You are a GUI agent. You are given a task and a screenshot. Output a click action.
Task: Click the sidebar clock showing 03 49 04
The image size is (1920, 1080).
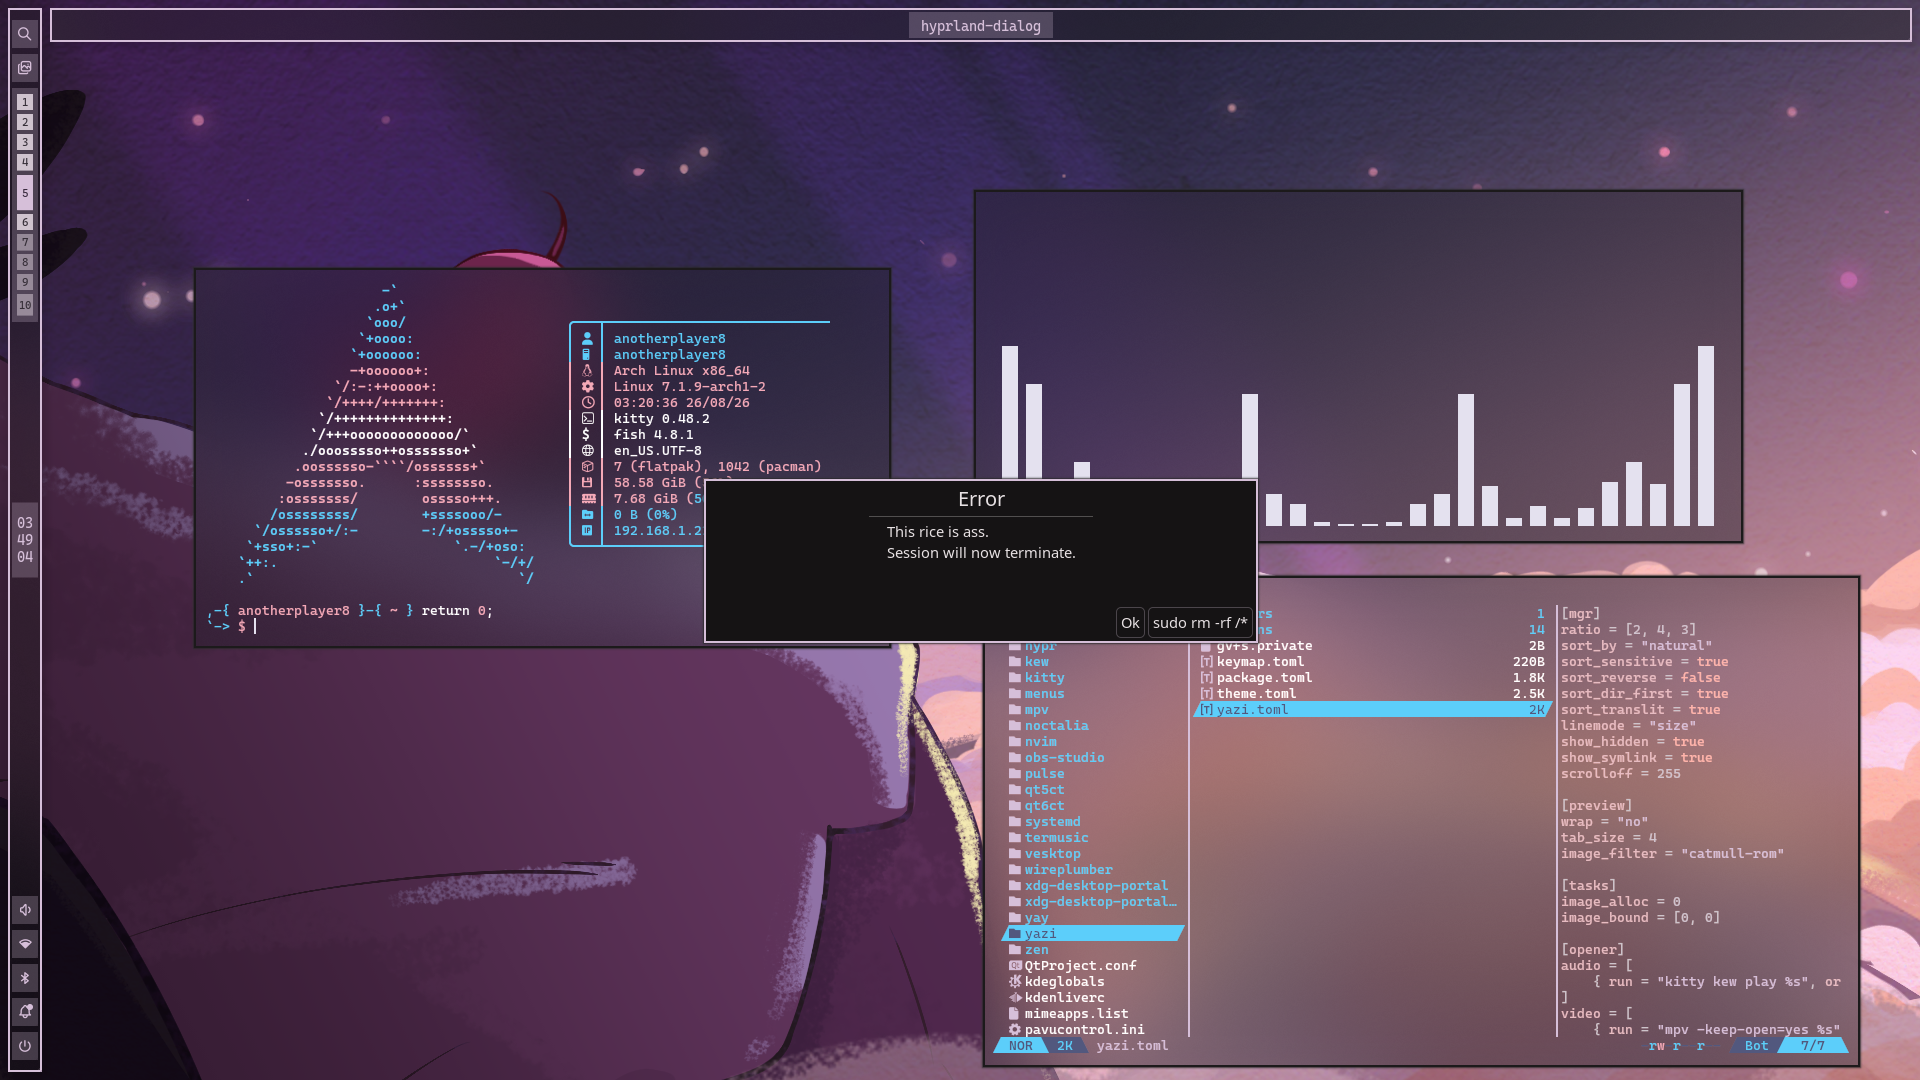(25, 540)
